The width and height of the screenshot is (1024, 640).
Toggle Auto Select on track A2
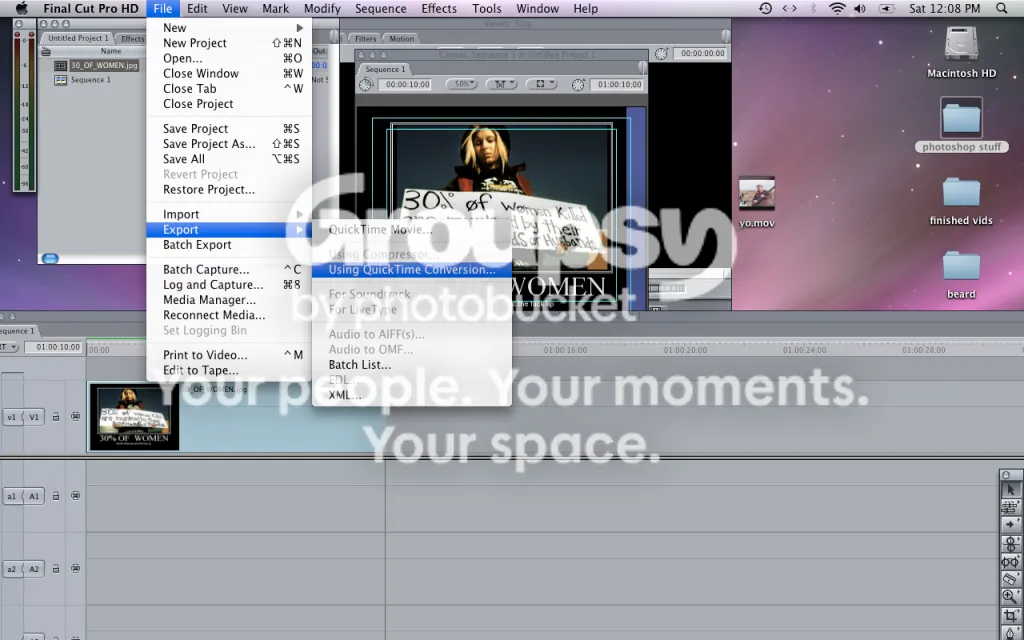pyautogui.click(x=76, y=569)
